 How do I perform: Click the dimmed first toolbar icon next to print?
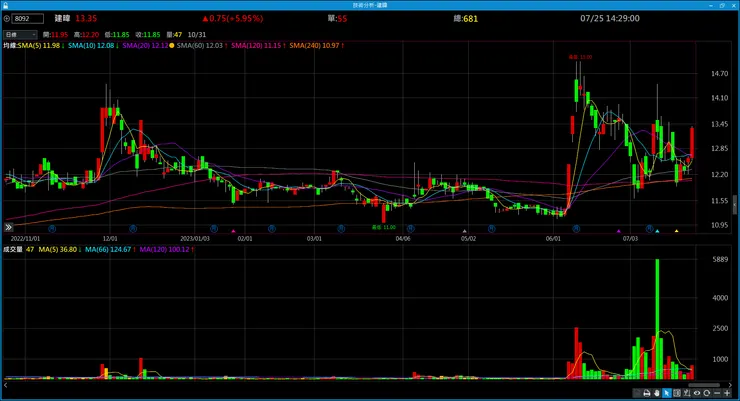tap(637, 393)
